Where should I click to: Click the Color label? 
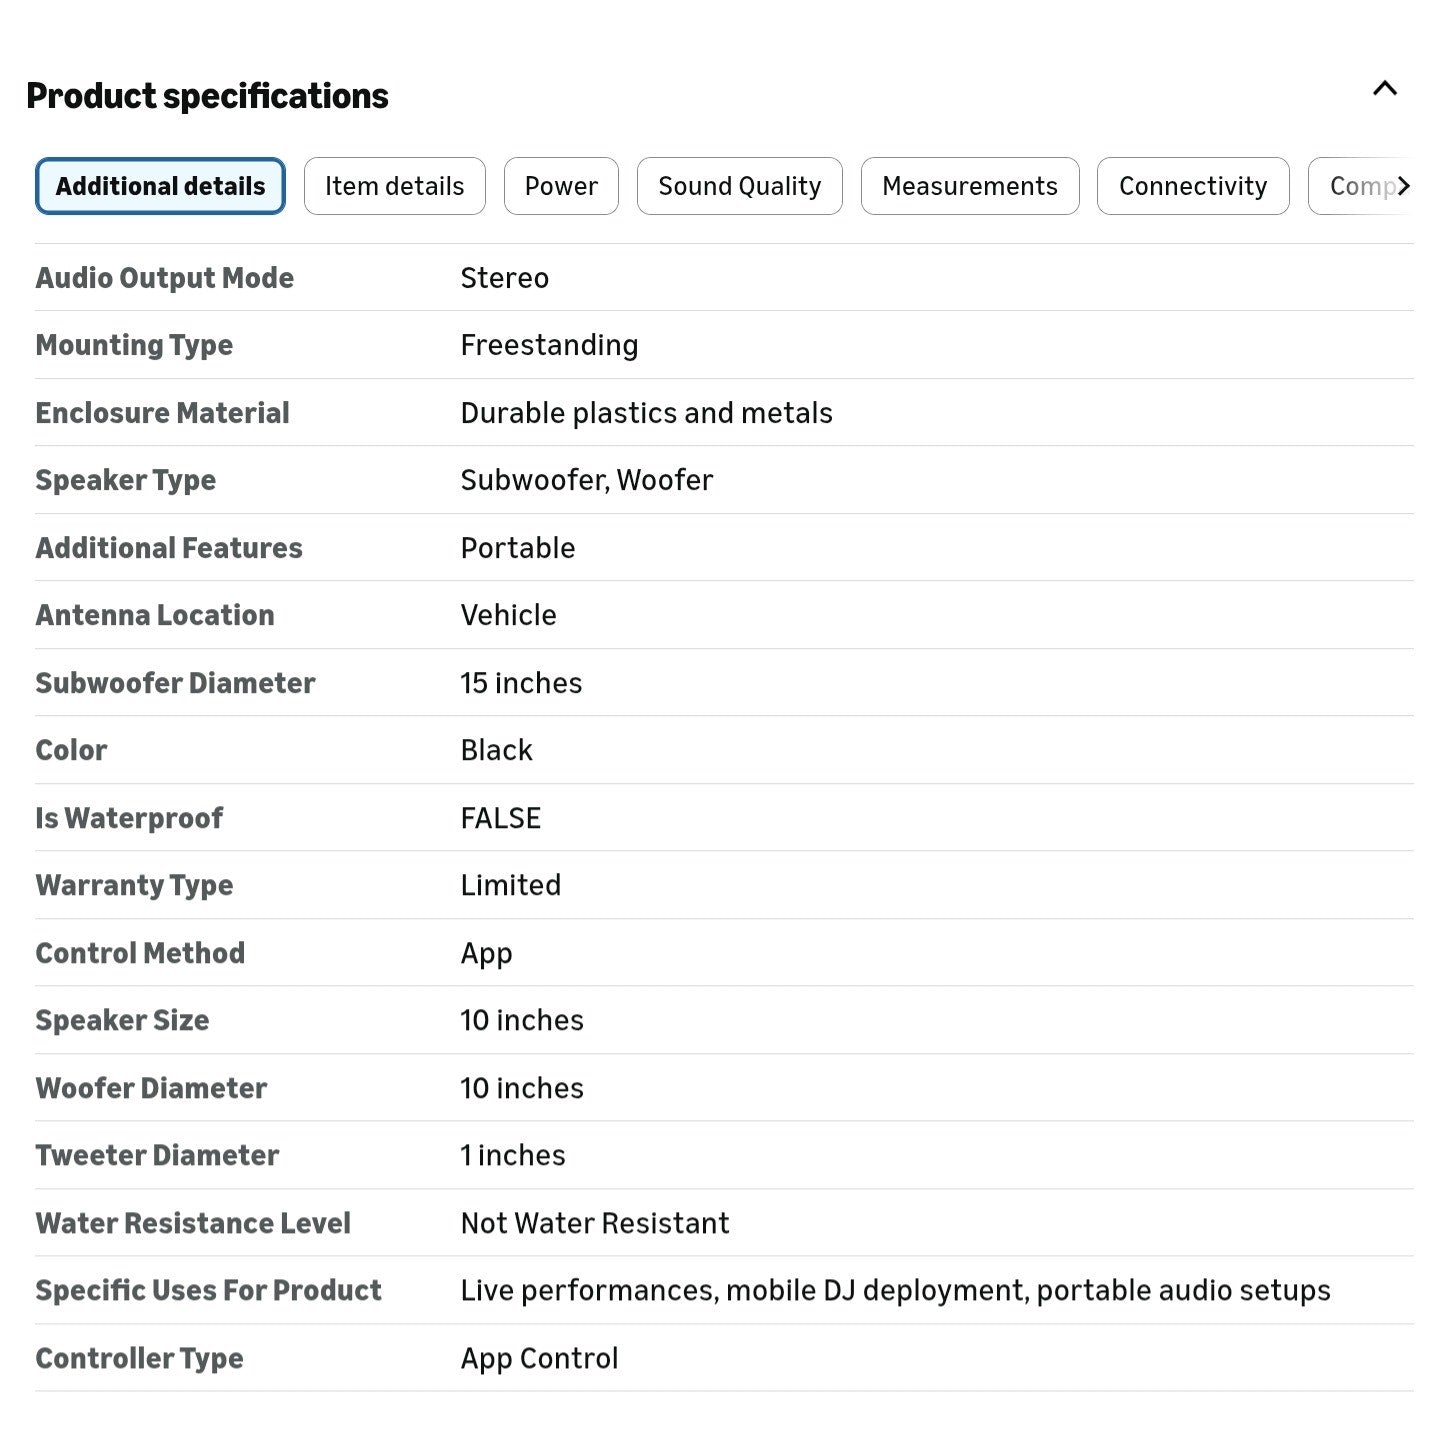click(x=71, y=750)
